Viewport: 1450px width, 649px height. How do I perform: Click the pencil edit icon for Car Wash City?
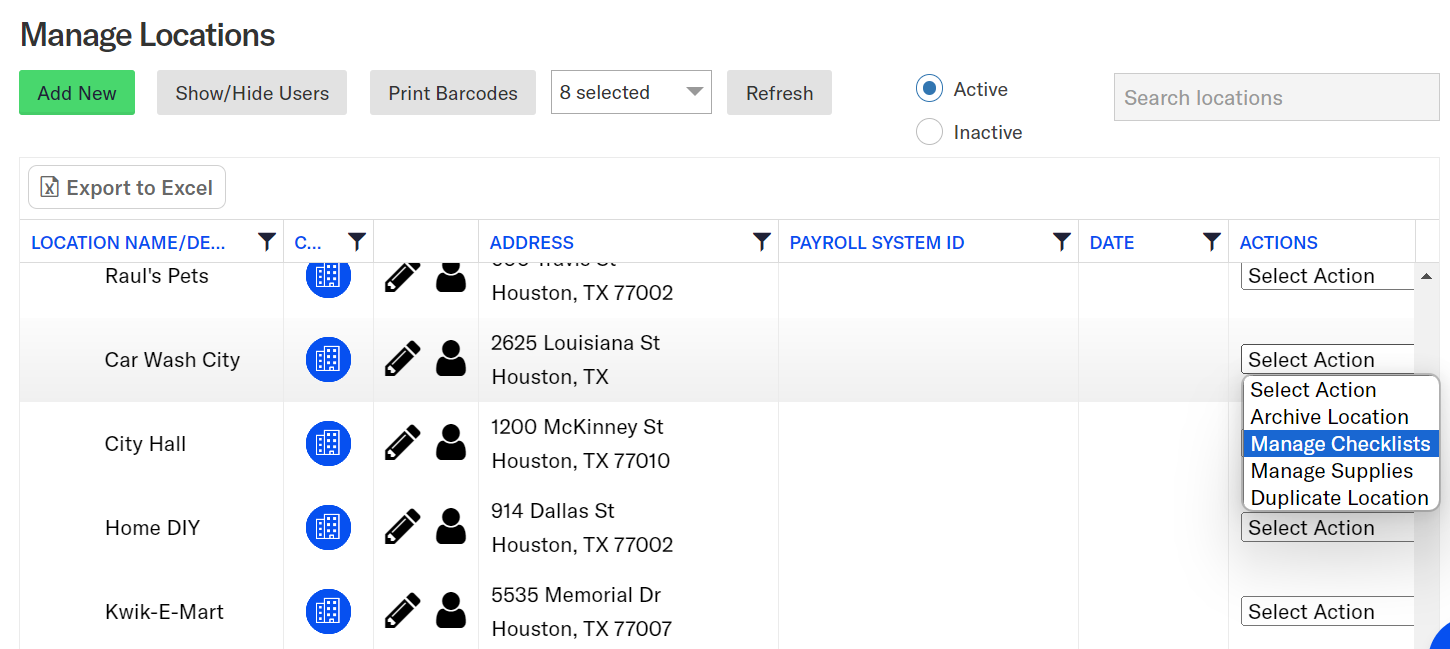[402, 359]
